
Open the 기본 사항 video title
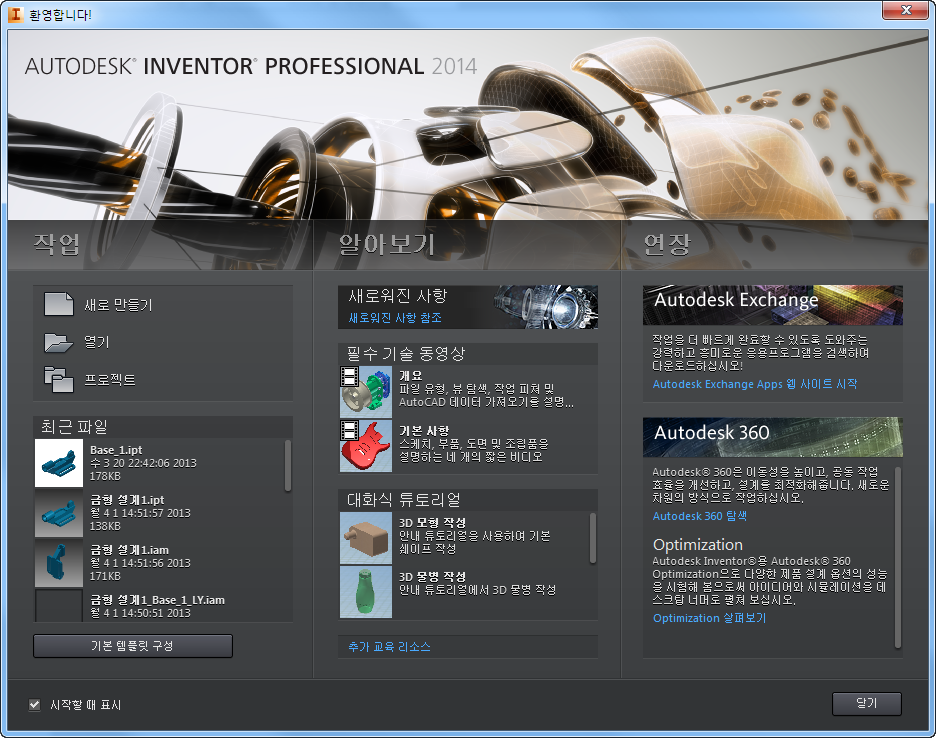[424, 430]
